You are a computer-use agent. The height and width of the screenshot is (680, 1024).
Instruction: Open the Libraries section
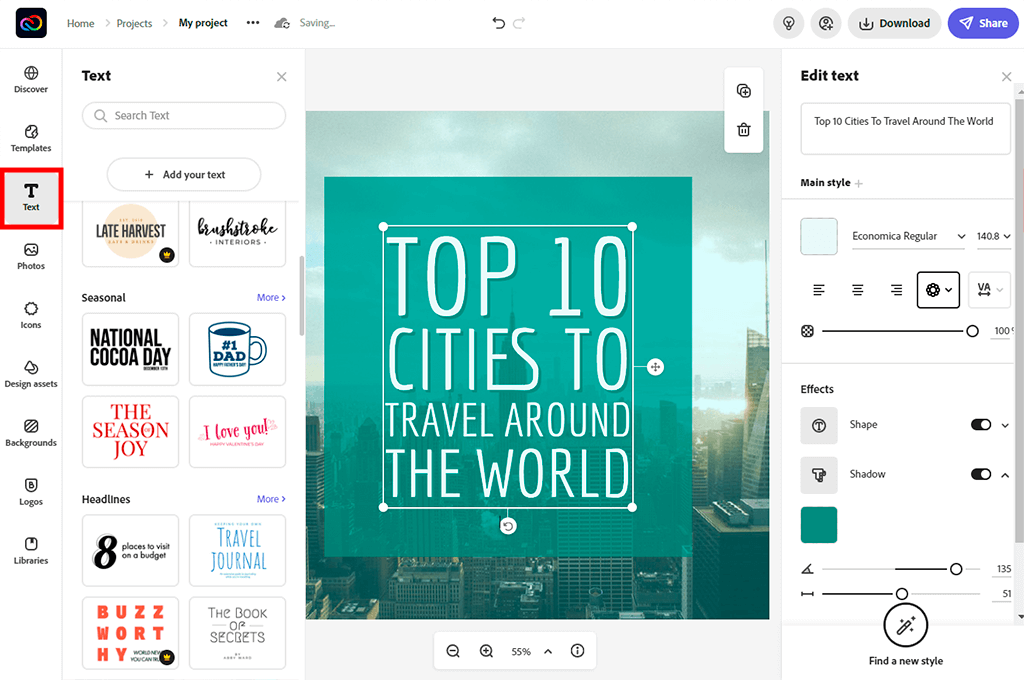[x=31, y=551]
